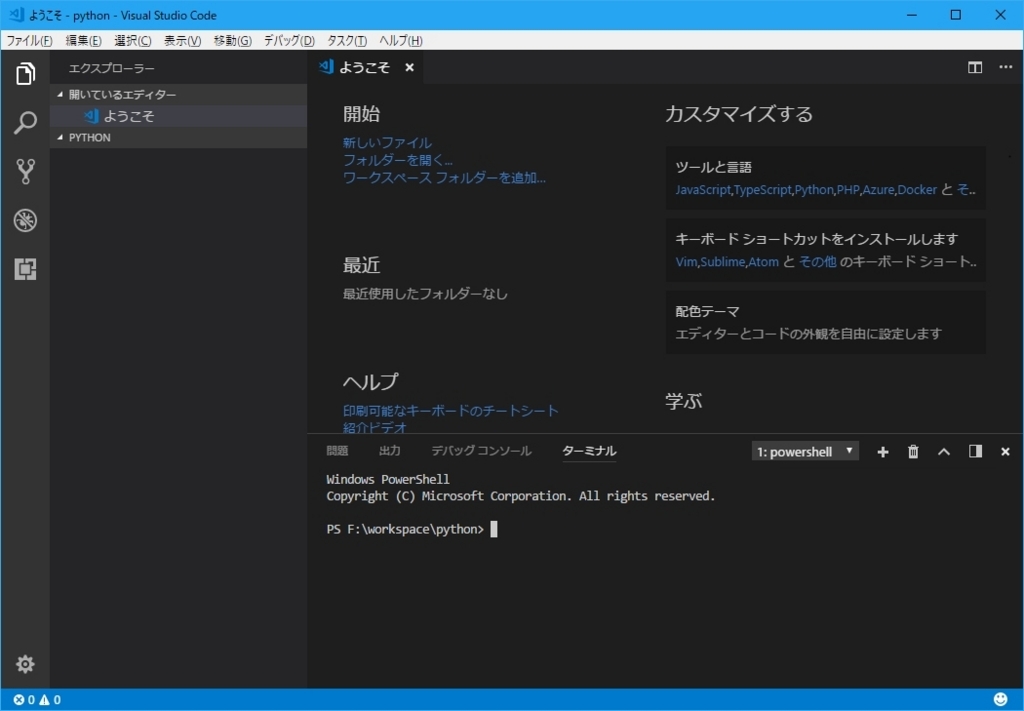
Task: Switch to the 出力 panel tab
Action: coord(390,451)
